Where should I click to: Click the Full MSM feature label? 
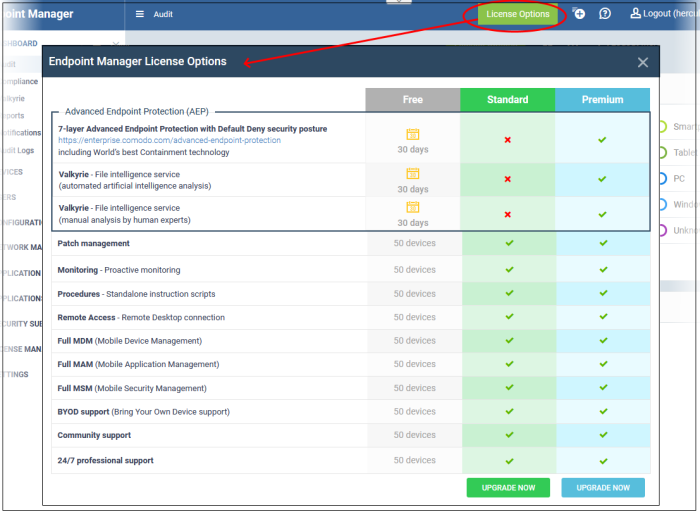click(132, 388)
